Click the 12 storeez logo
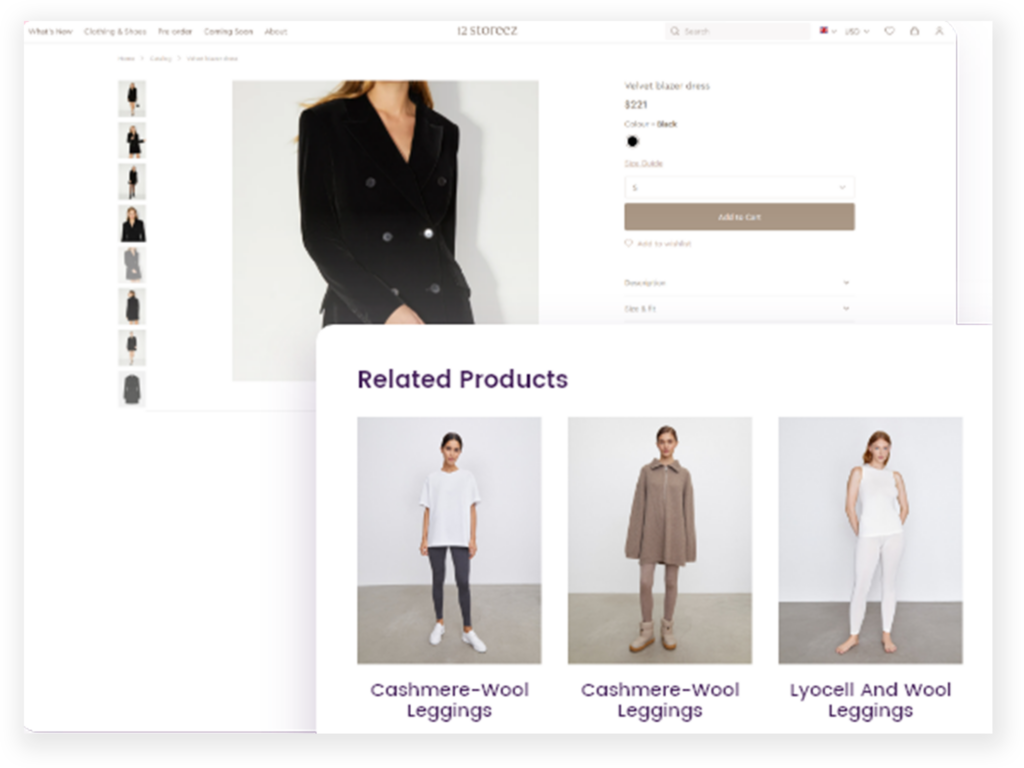This screenshot has width=1024, height=768. pyautogui.click(x=485, y=30)
